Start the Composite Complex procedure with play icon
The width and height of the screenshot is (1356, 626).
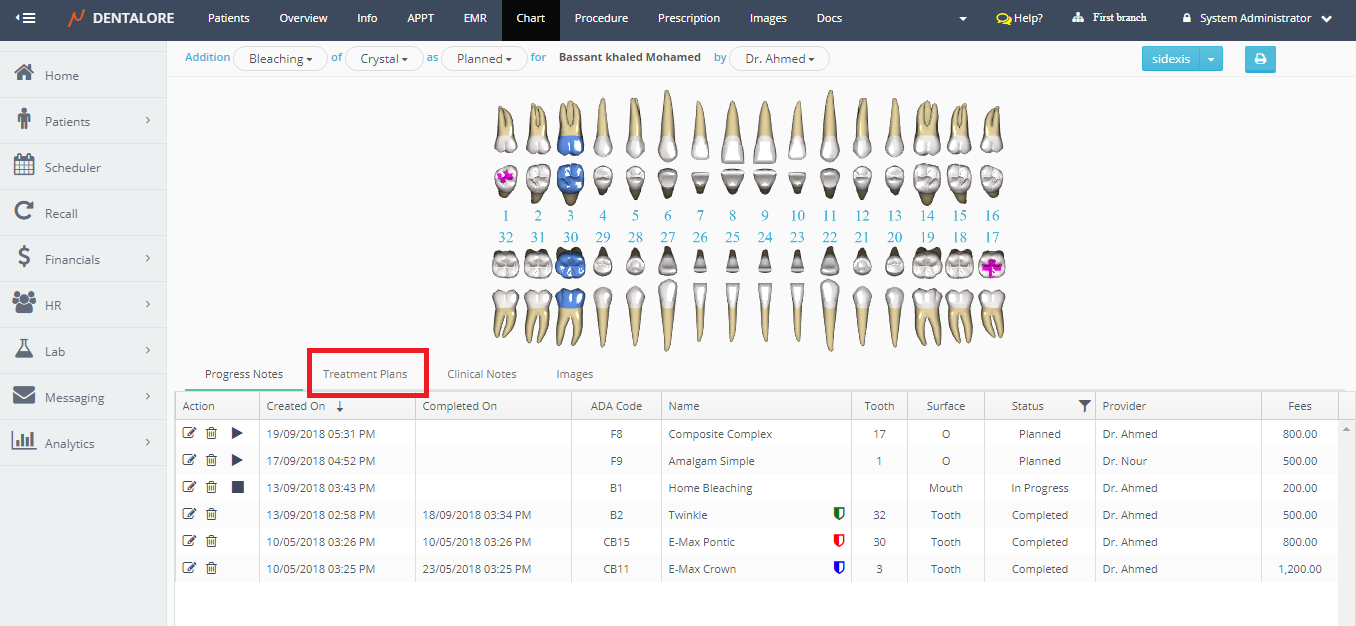237,433
